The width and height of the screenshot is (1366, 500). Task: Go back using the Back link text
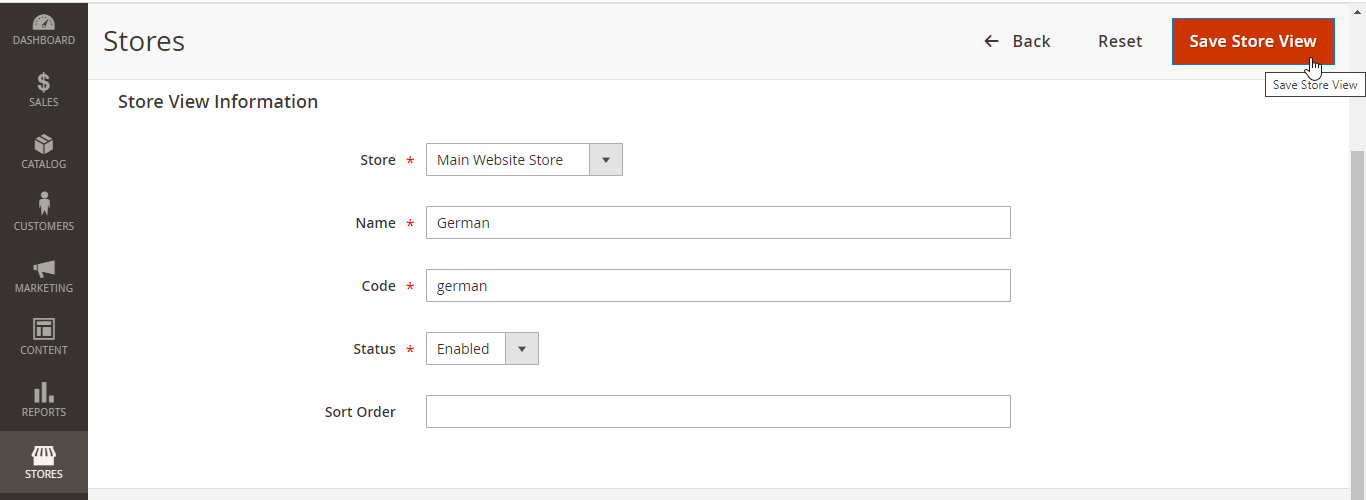click(x=1031, y=41)
